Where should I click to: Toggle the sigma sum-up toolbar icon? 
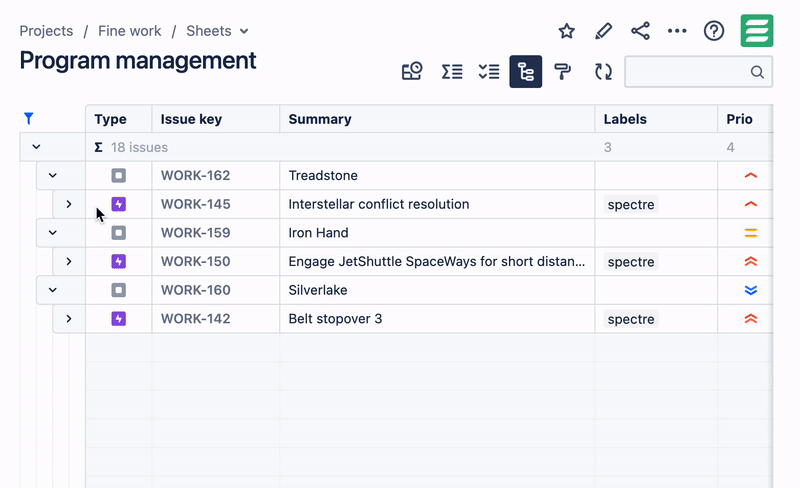pyautogui.click(x=452, y=71)
